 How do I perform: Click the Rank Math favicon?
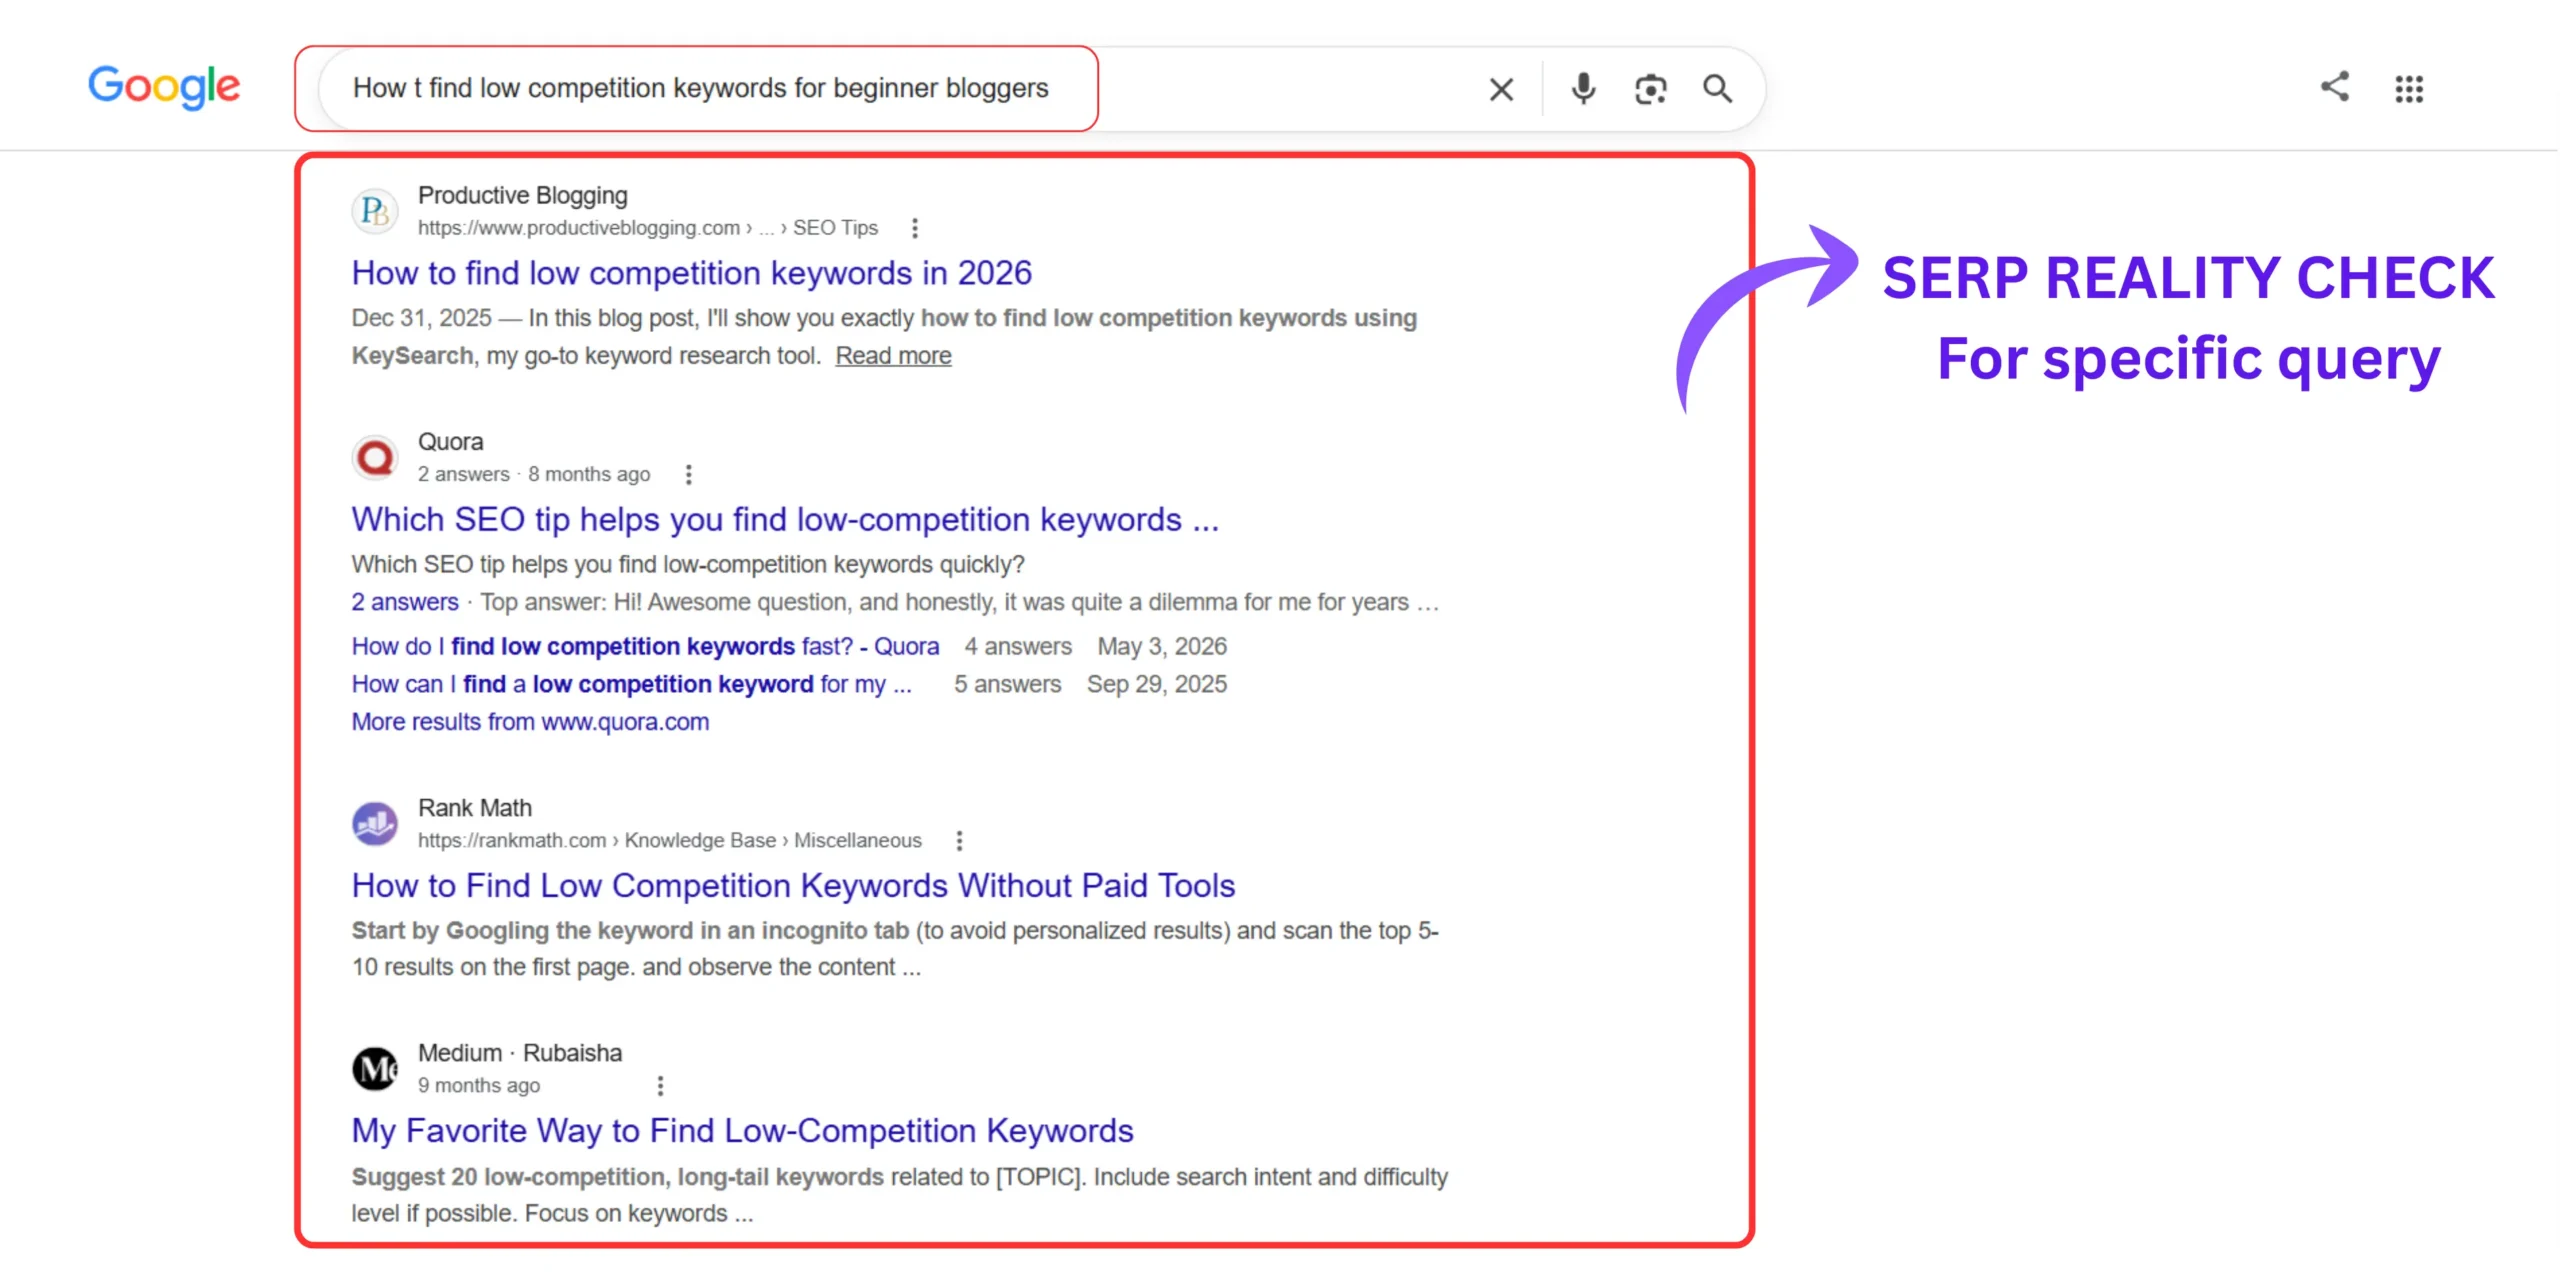[x=375, y=823]
